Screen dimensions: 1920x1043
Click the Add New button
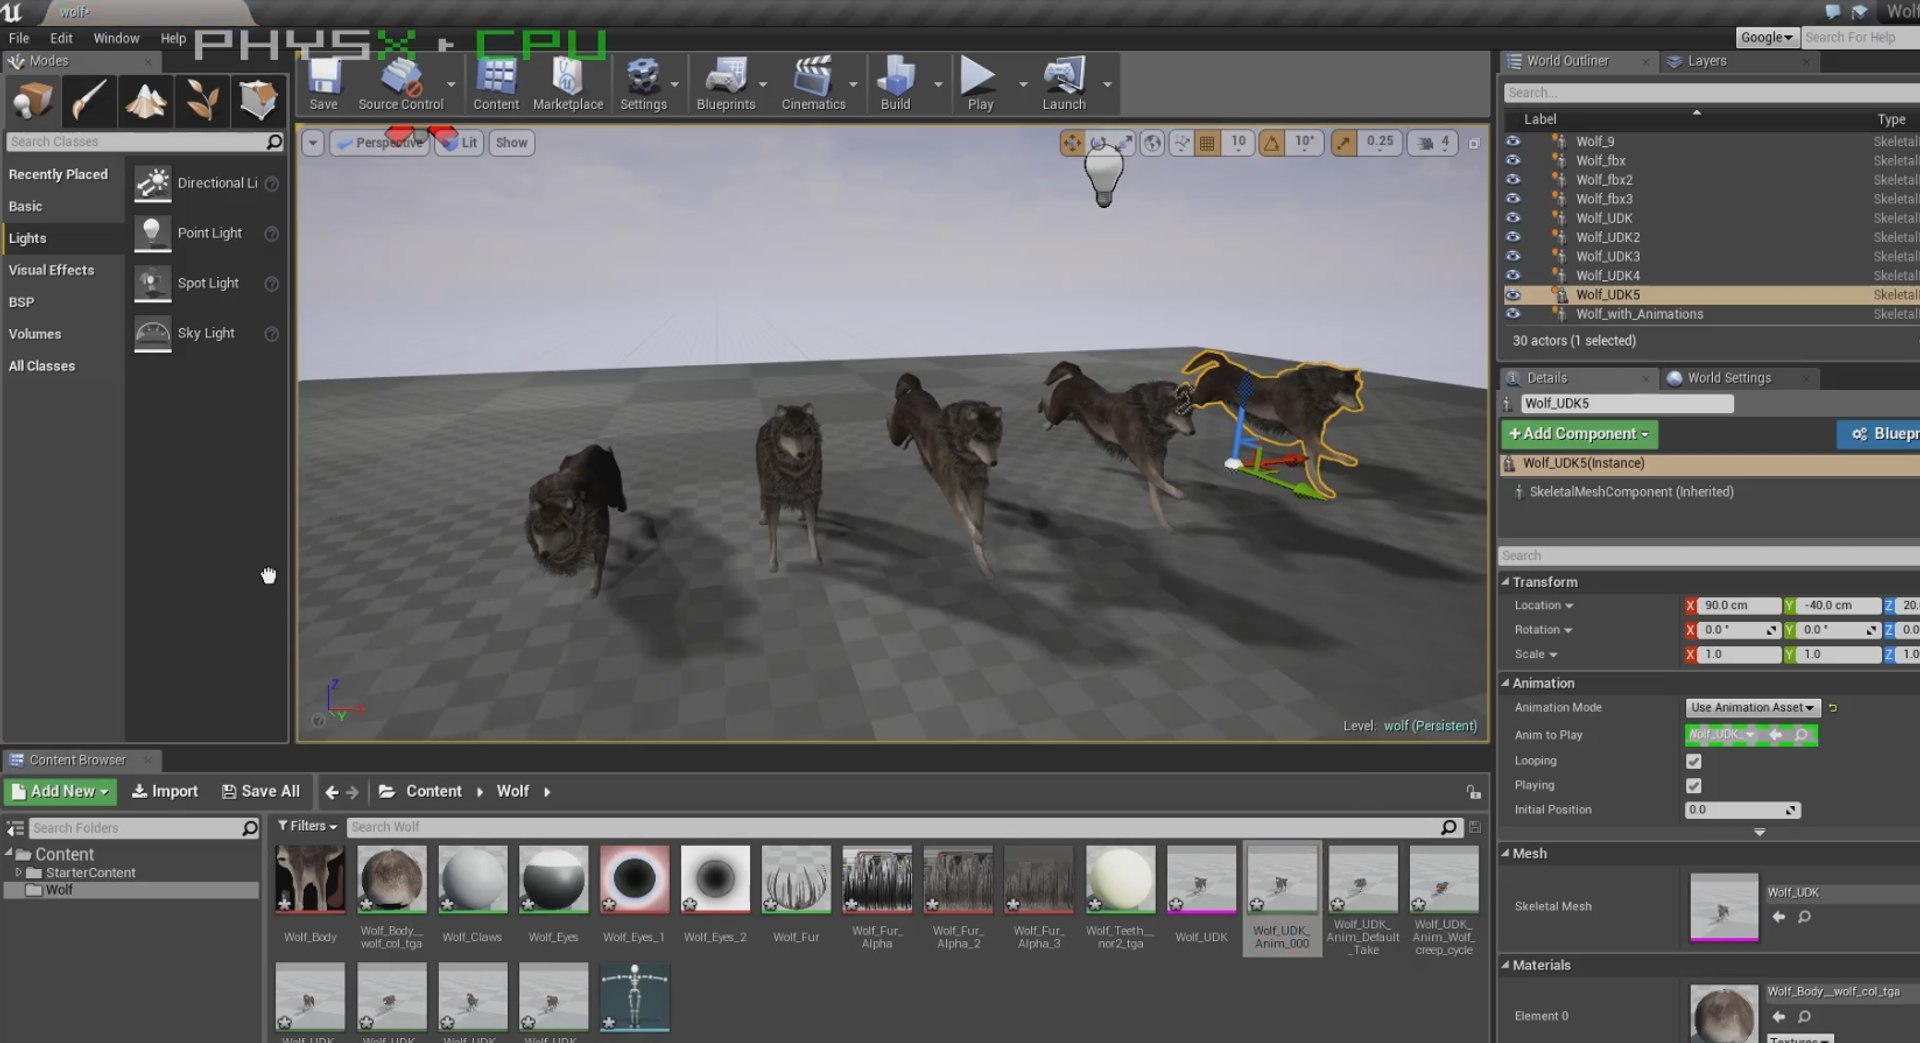click(60, 791)
